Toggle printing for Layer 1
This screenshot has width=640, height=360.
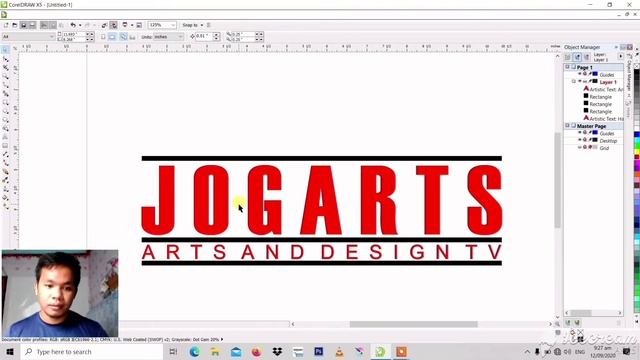point(585,82)
